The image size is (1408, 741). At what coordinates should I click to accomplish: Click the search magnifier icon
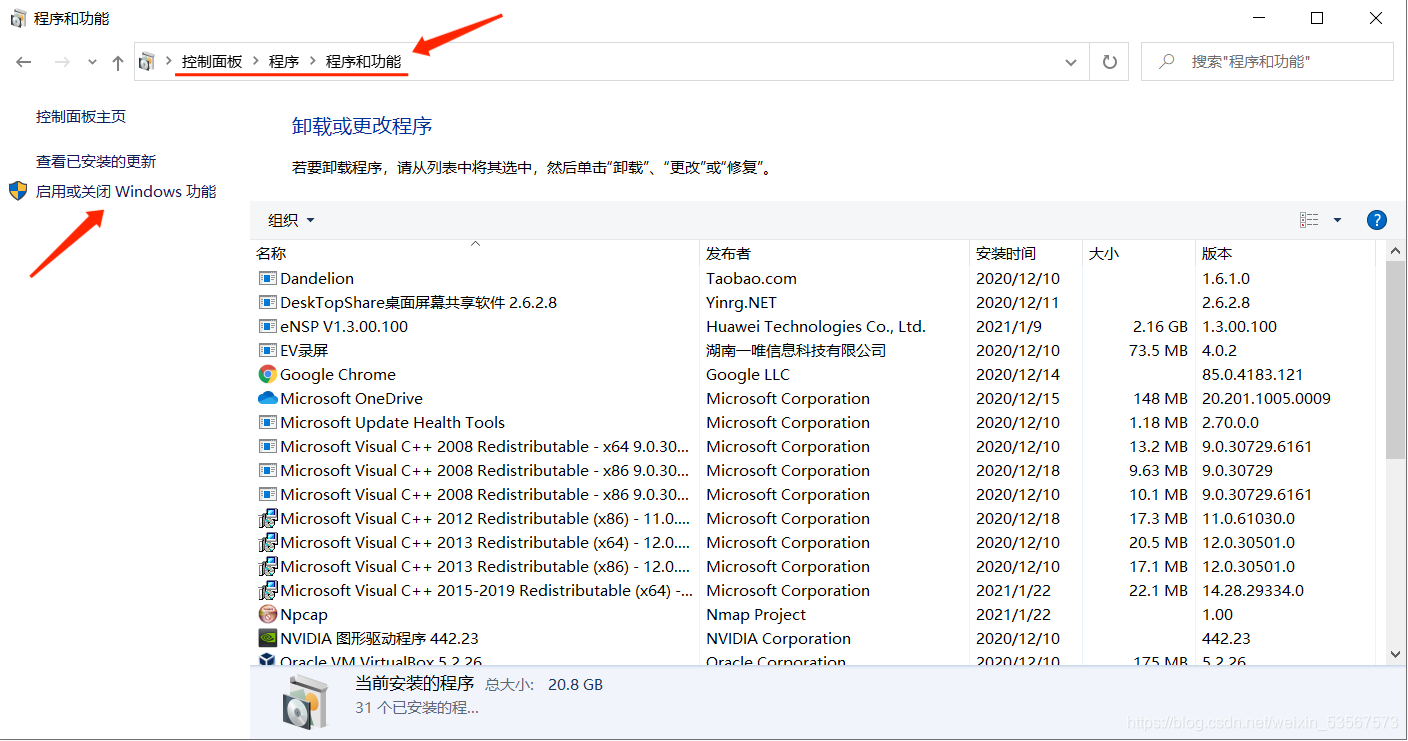click(x=1166, y=62)
